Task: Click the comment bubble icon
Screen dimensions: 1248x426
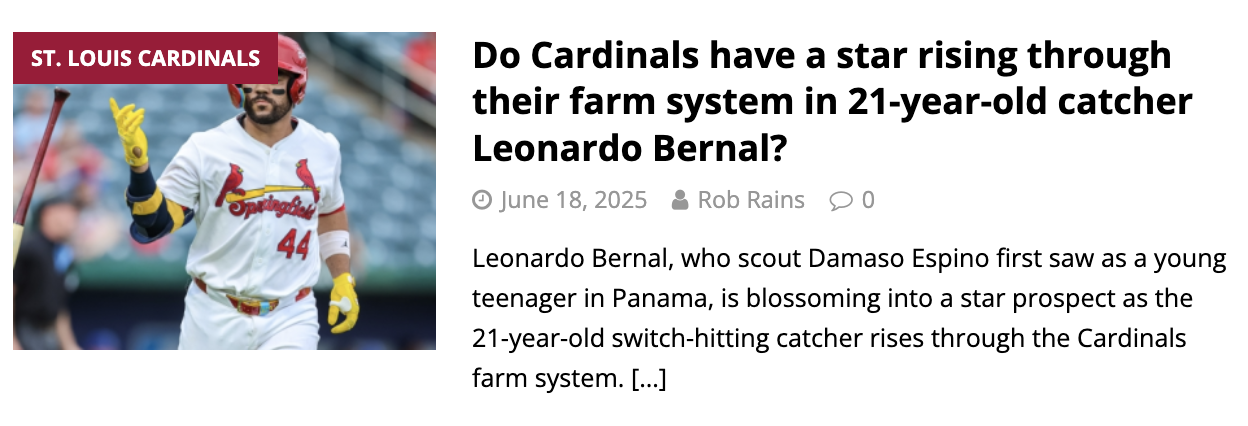Action: click(840, 201)
